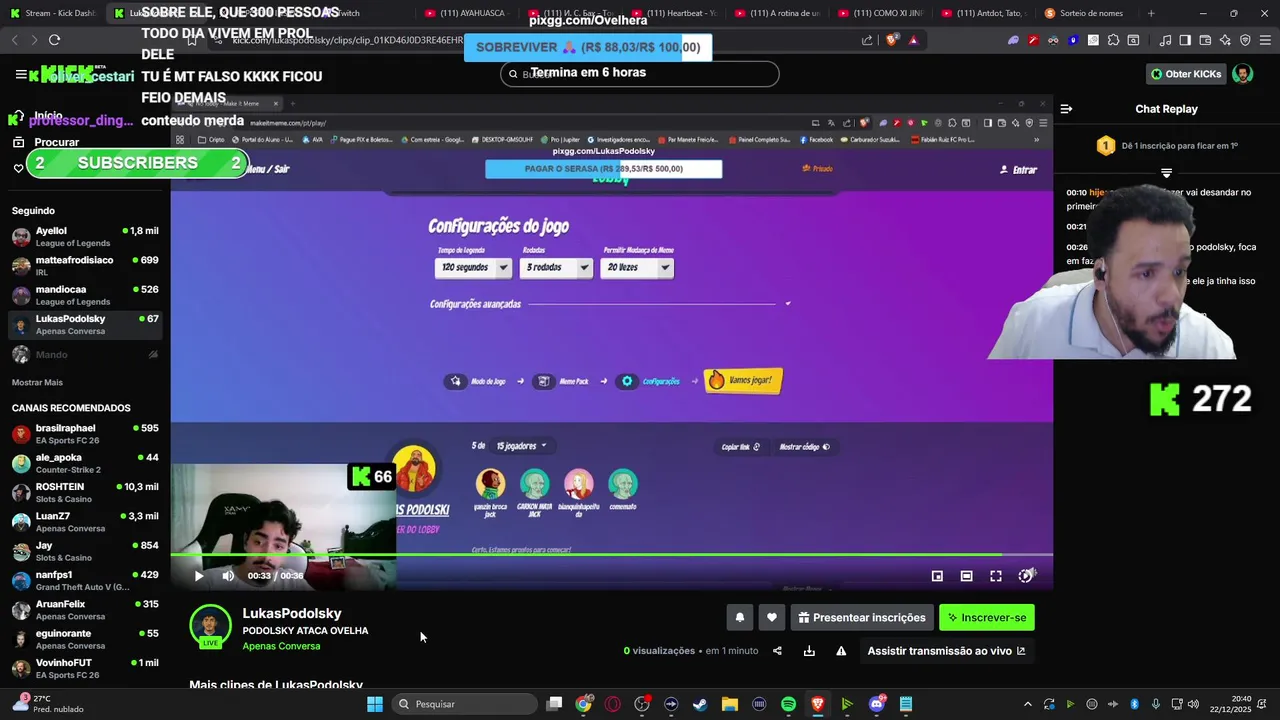Open the user profile avatar menu in the header

[x=1242, y=74]
